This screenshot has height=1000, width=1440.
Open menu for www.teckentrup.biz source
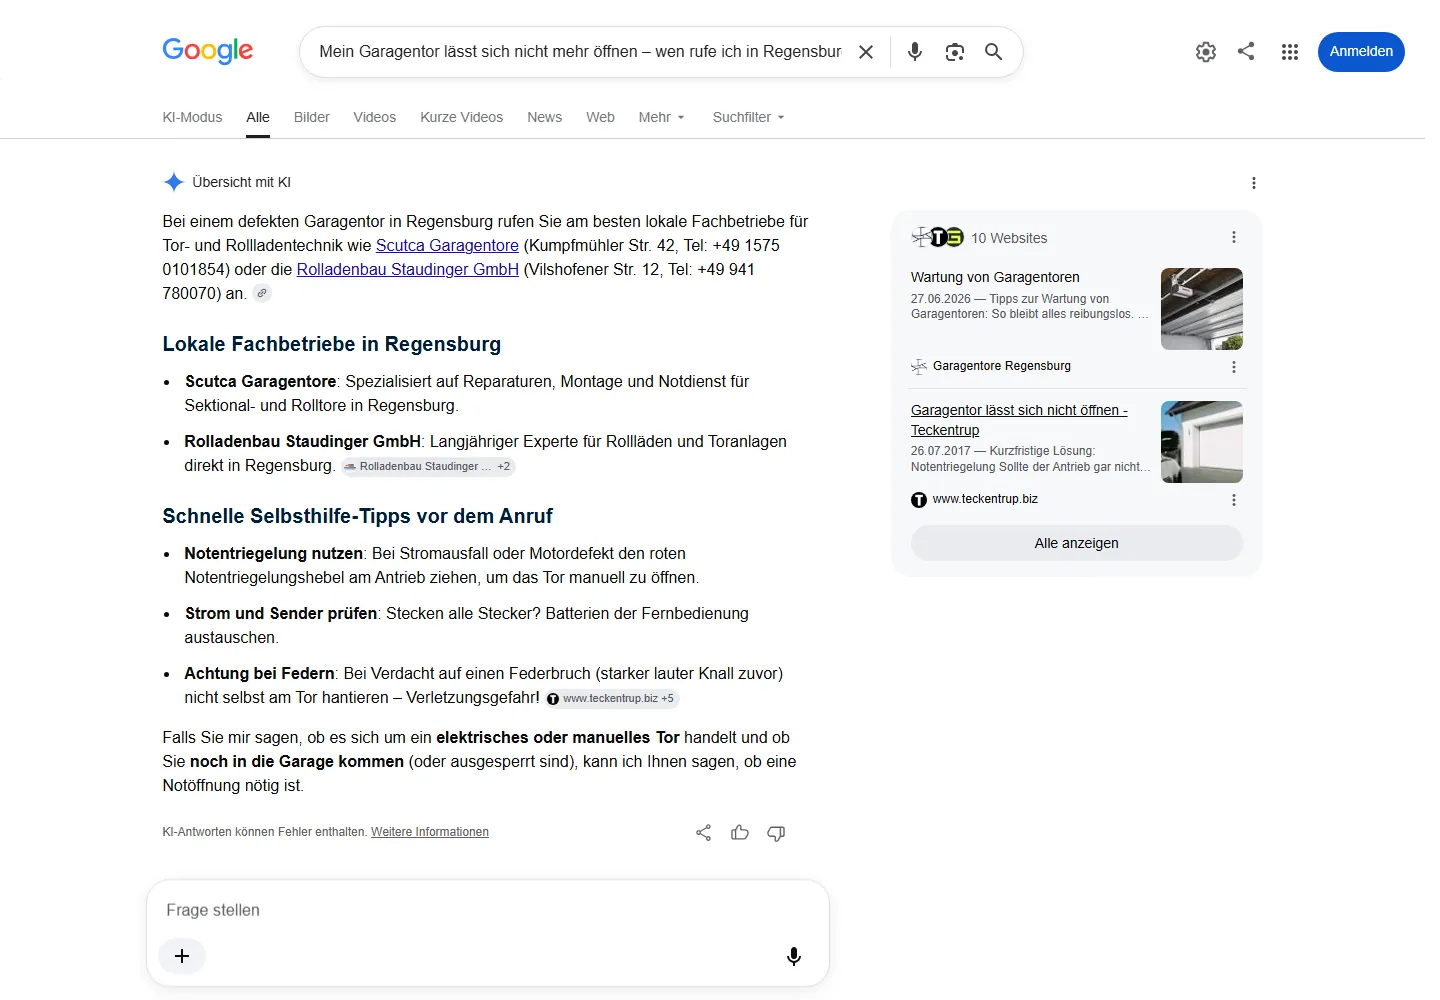pos(1234,500)
